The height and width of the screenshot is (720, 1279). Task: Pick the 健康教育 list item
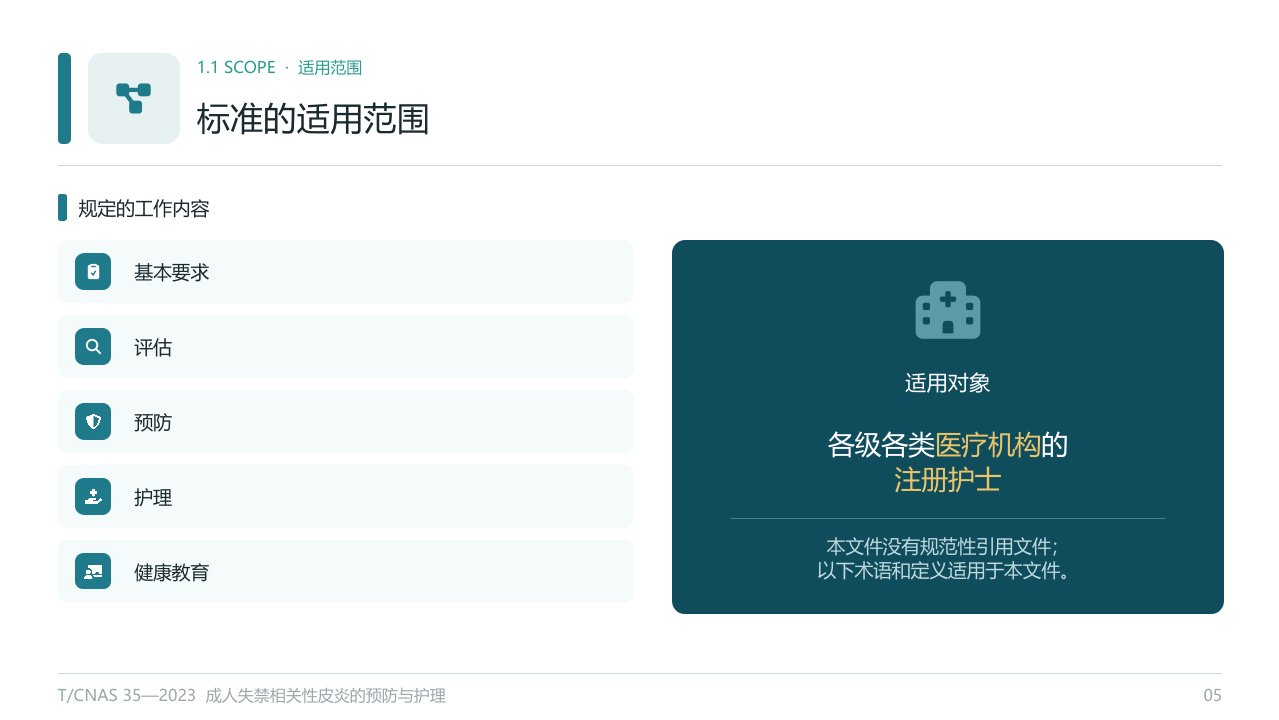click(346, 572)
